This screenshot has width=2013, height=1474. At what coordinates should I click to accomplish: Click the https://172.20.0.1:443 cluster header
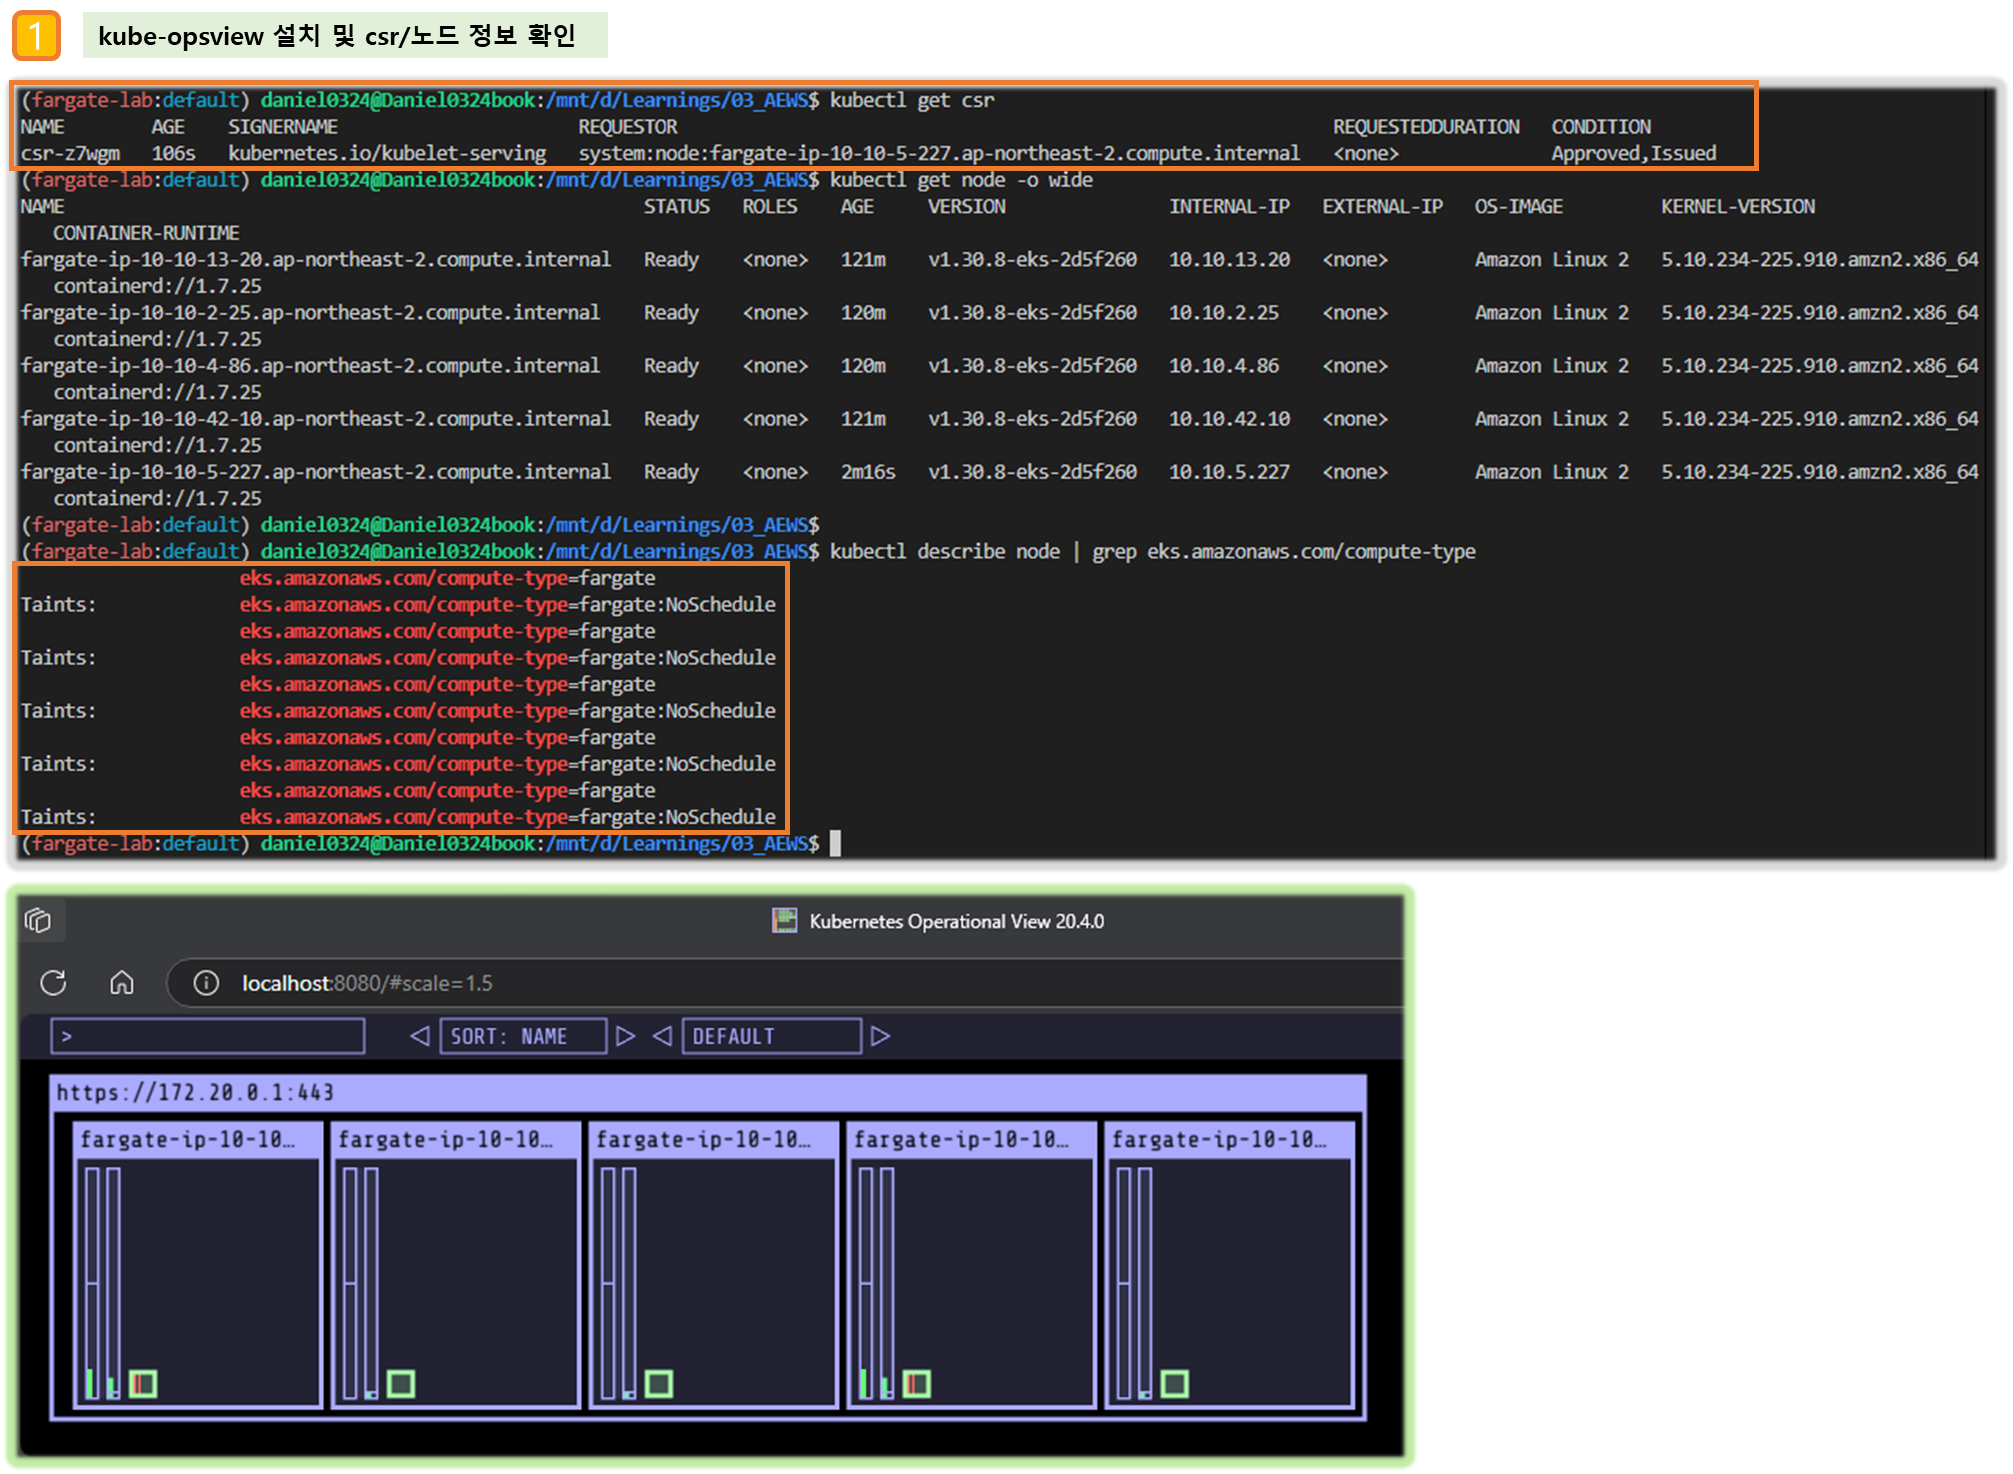[196, 1092]
